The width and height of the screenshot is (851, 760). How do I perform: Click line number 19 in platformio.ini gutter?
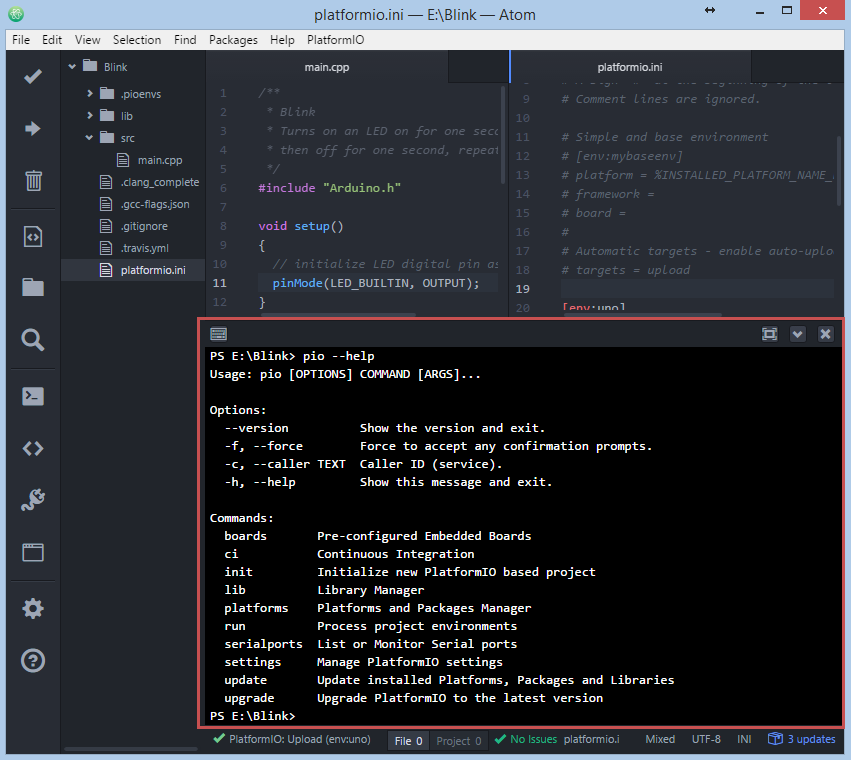pos(522,289)
